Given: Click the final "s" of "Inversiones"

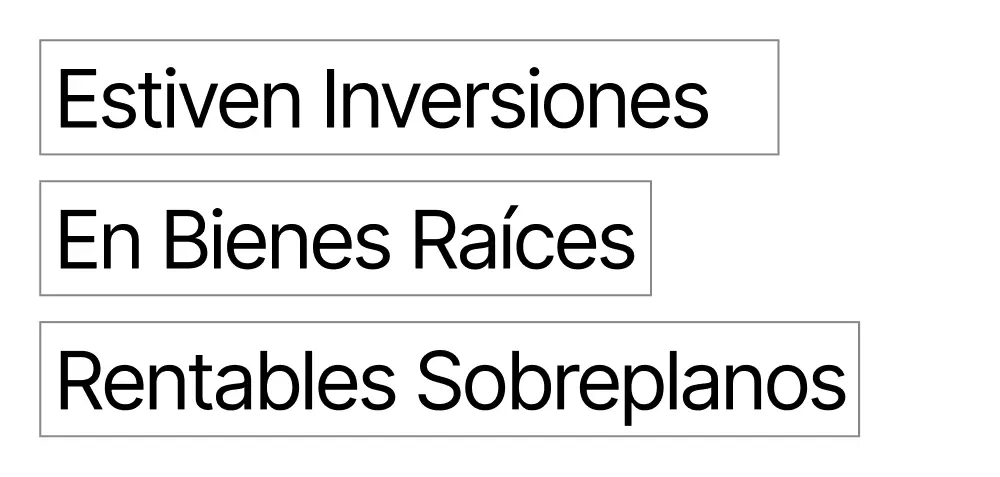Looking at the screenshot, I should (693, 106).
